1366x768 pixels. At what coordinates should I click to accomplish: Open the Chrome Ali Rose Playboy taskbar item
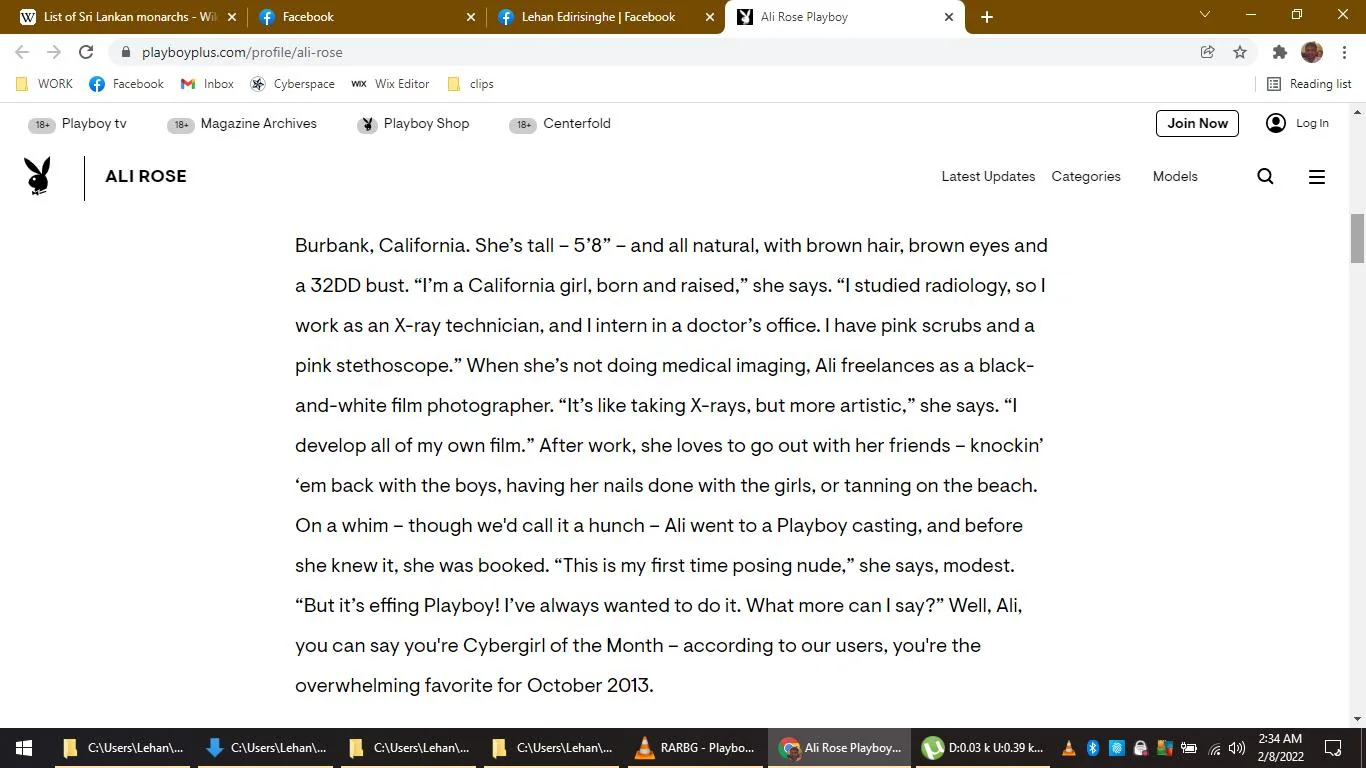click(839, 748)
